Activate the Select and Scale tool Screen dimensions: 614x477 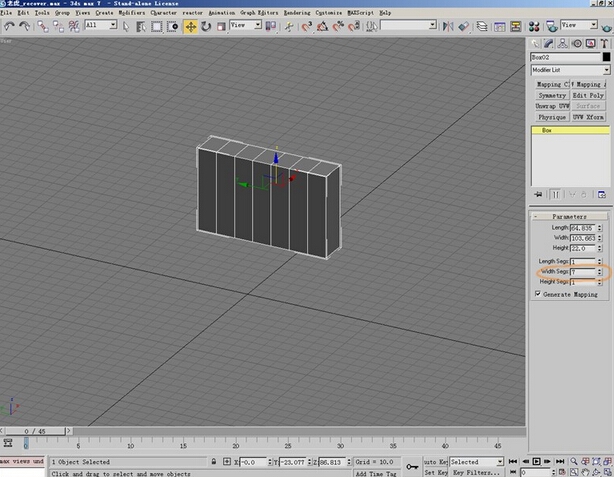pos(221,26)
